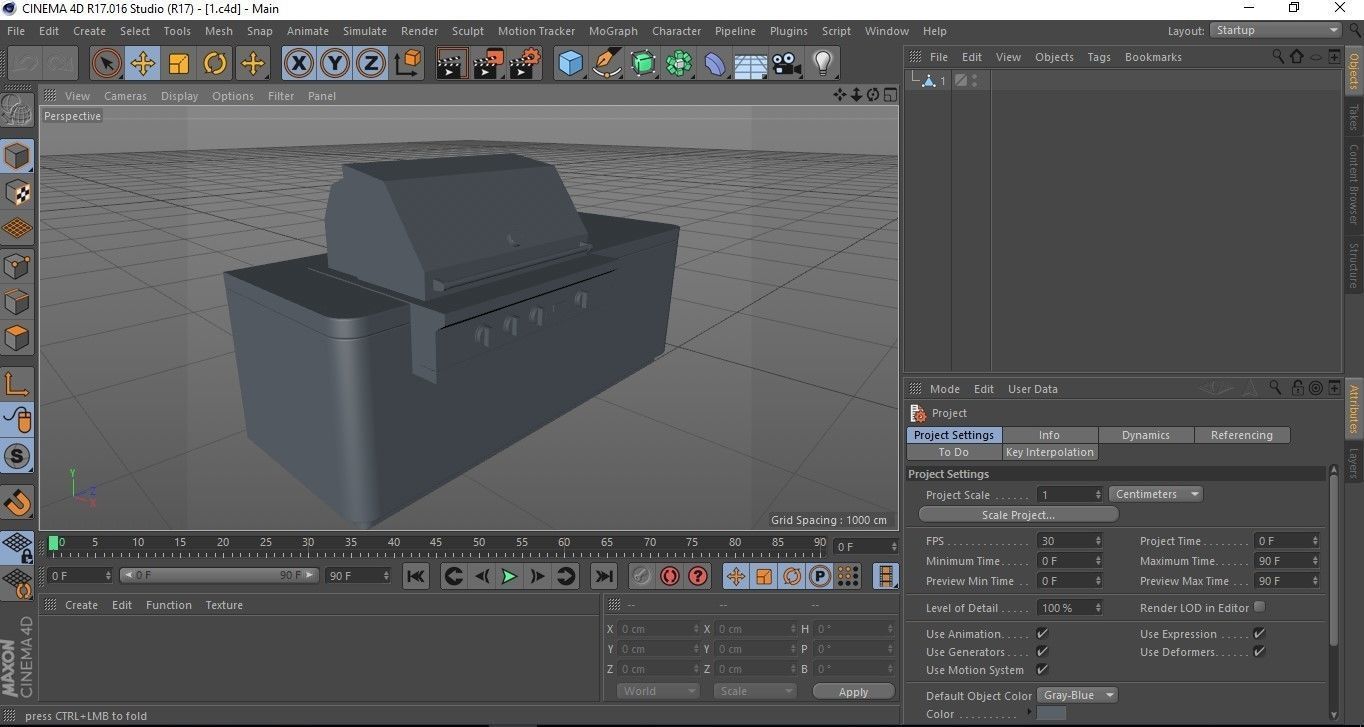Toggle Autokeying button

click(x=670, y=576)
